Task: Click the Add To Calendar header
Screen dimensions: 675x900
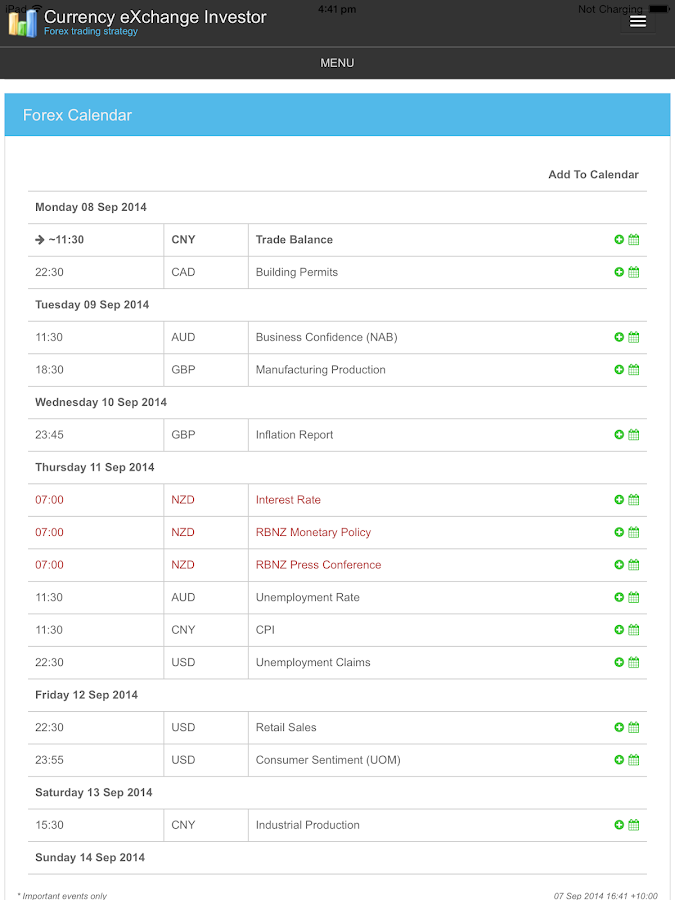Action: [593, 175]
